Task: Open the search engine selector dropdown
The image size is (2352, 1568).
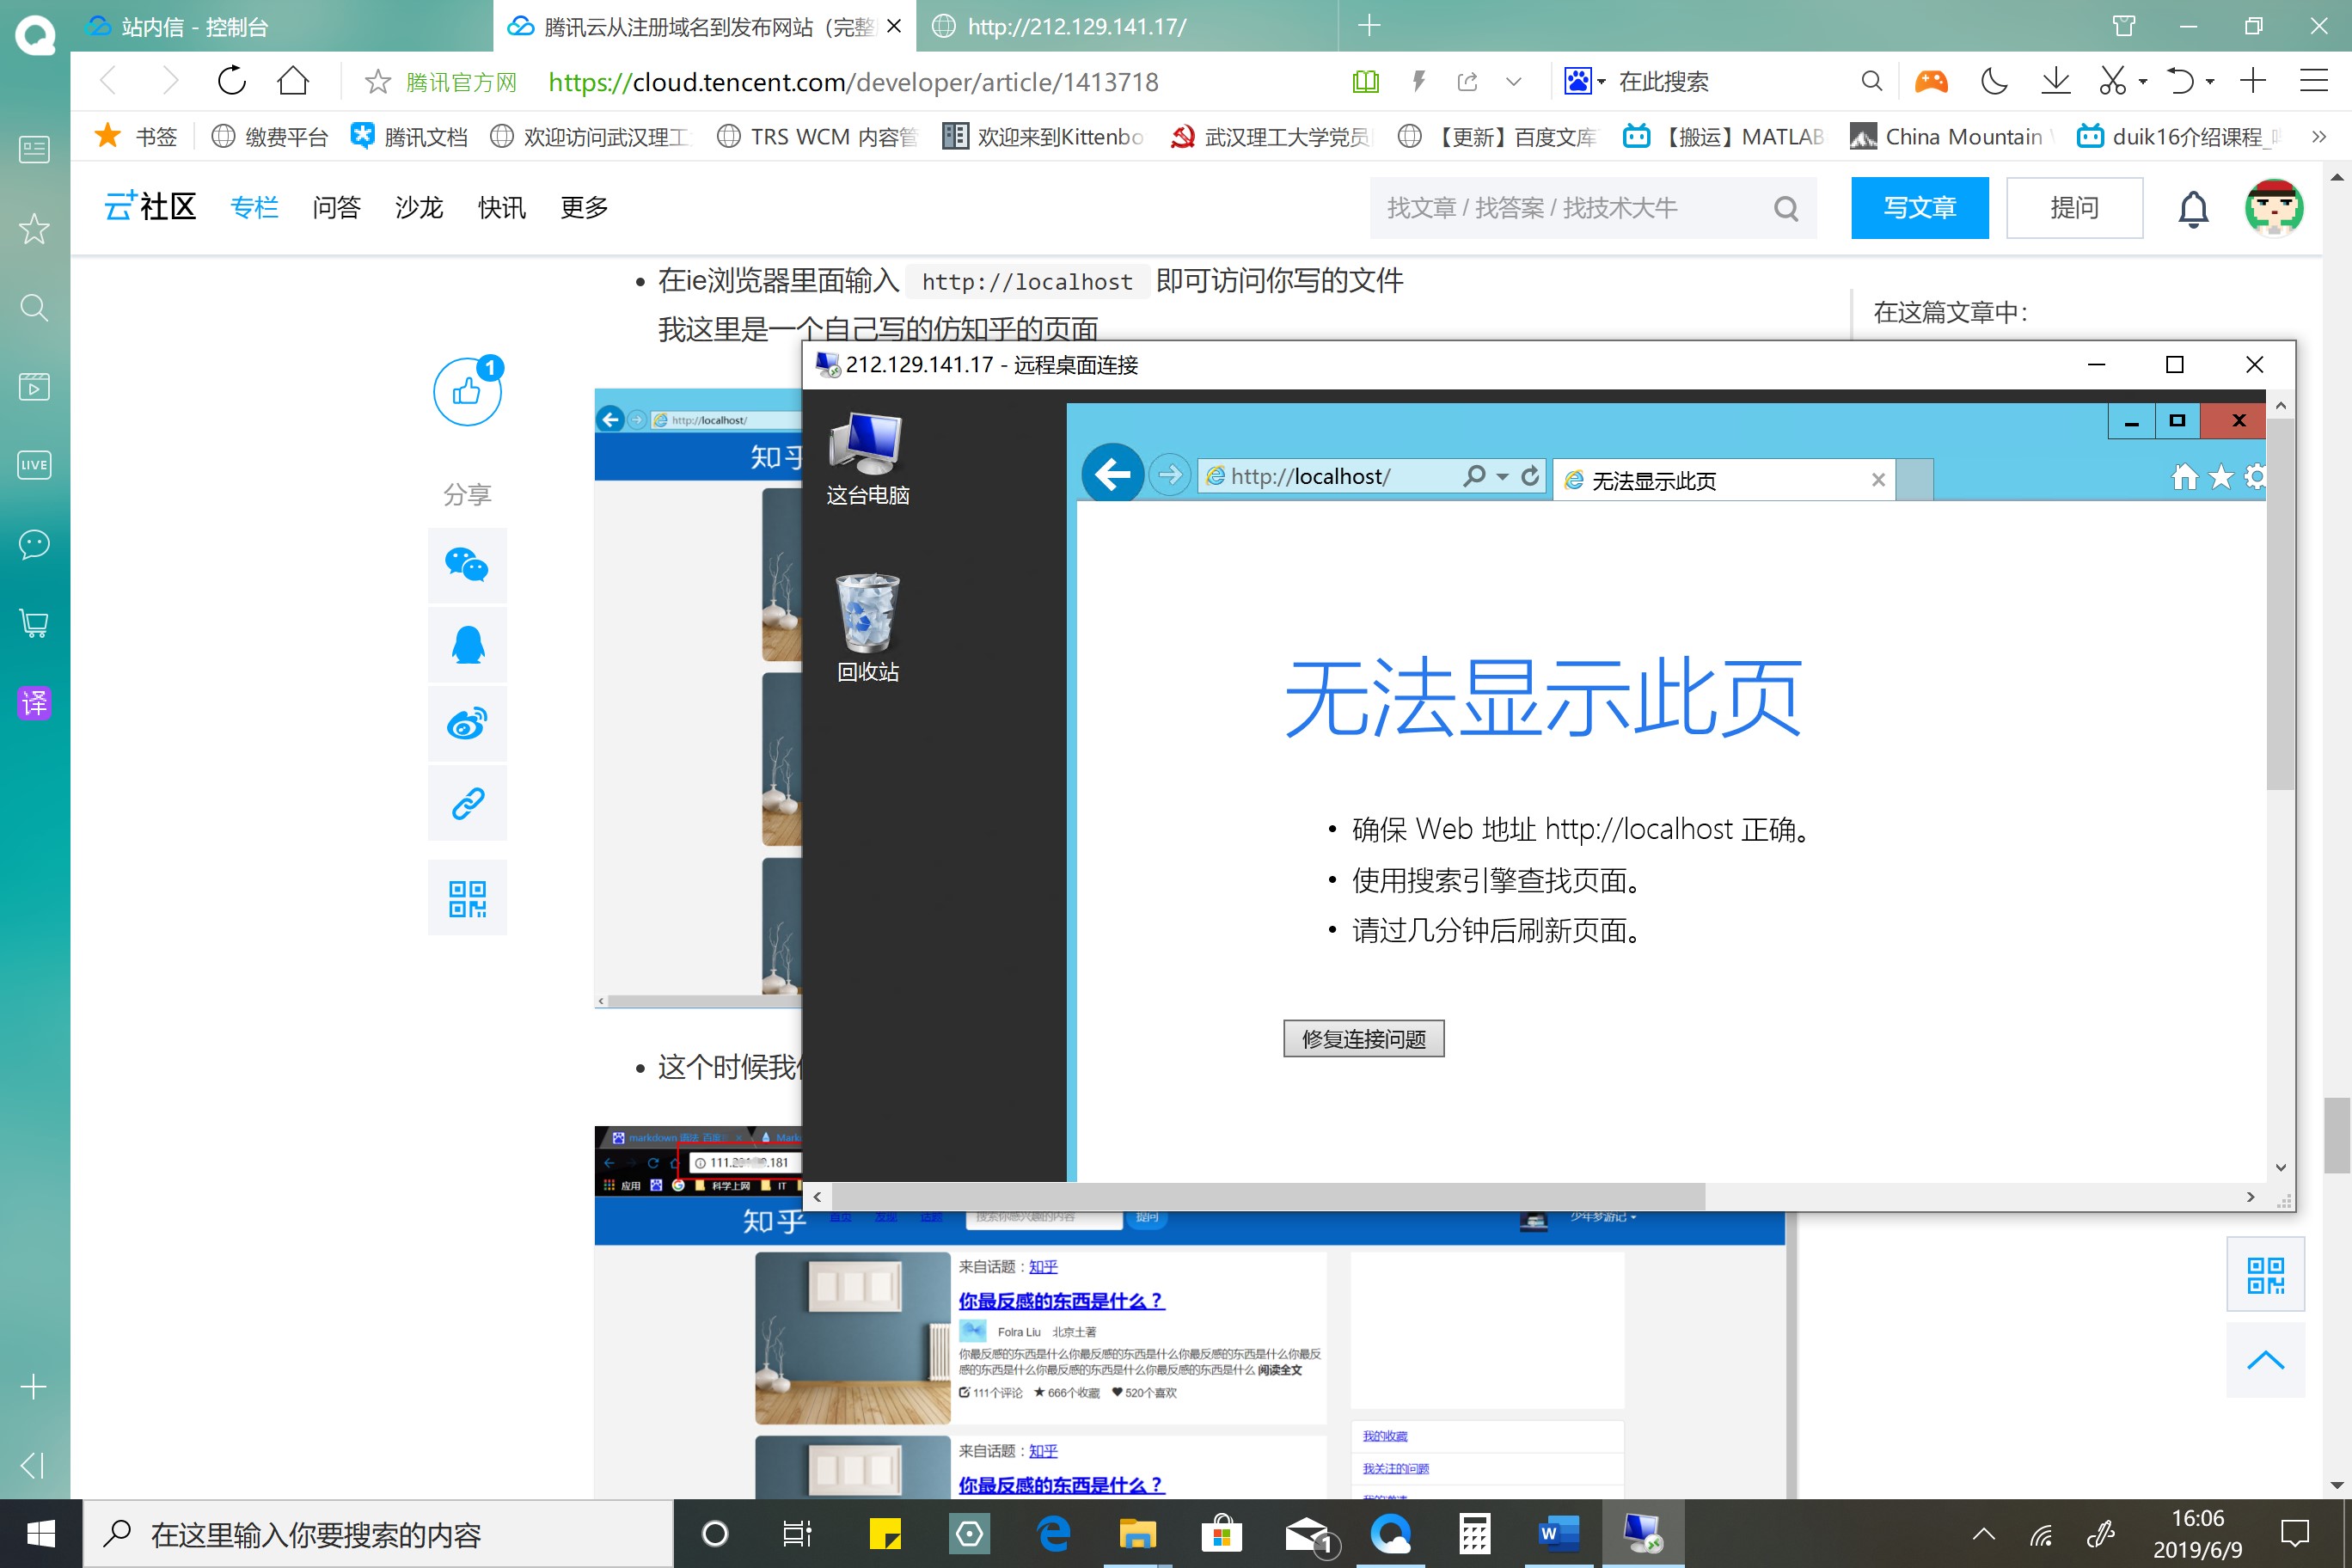Action: (x=1585, y=82)
